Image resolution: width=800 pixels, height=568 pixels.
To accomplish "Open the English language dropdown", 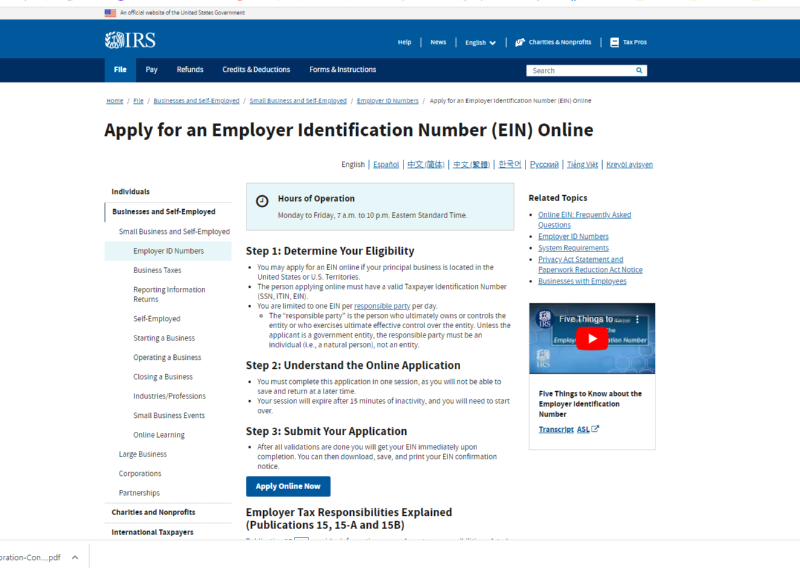I will 478,42.
